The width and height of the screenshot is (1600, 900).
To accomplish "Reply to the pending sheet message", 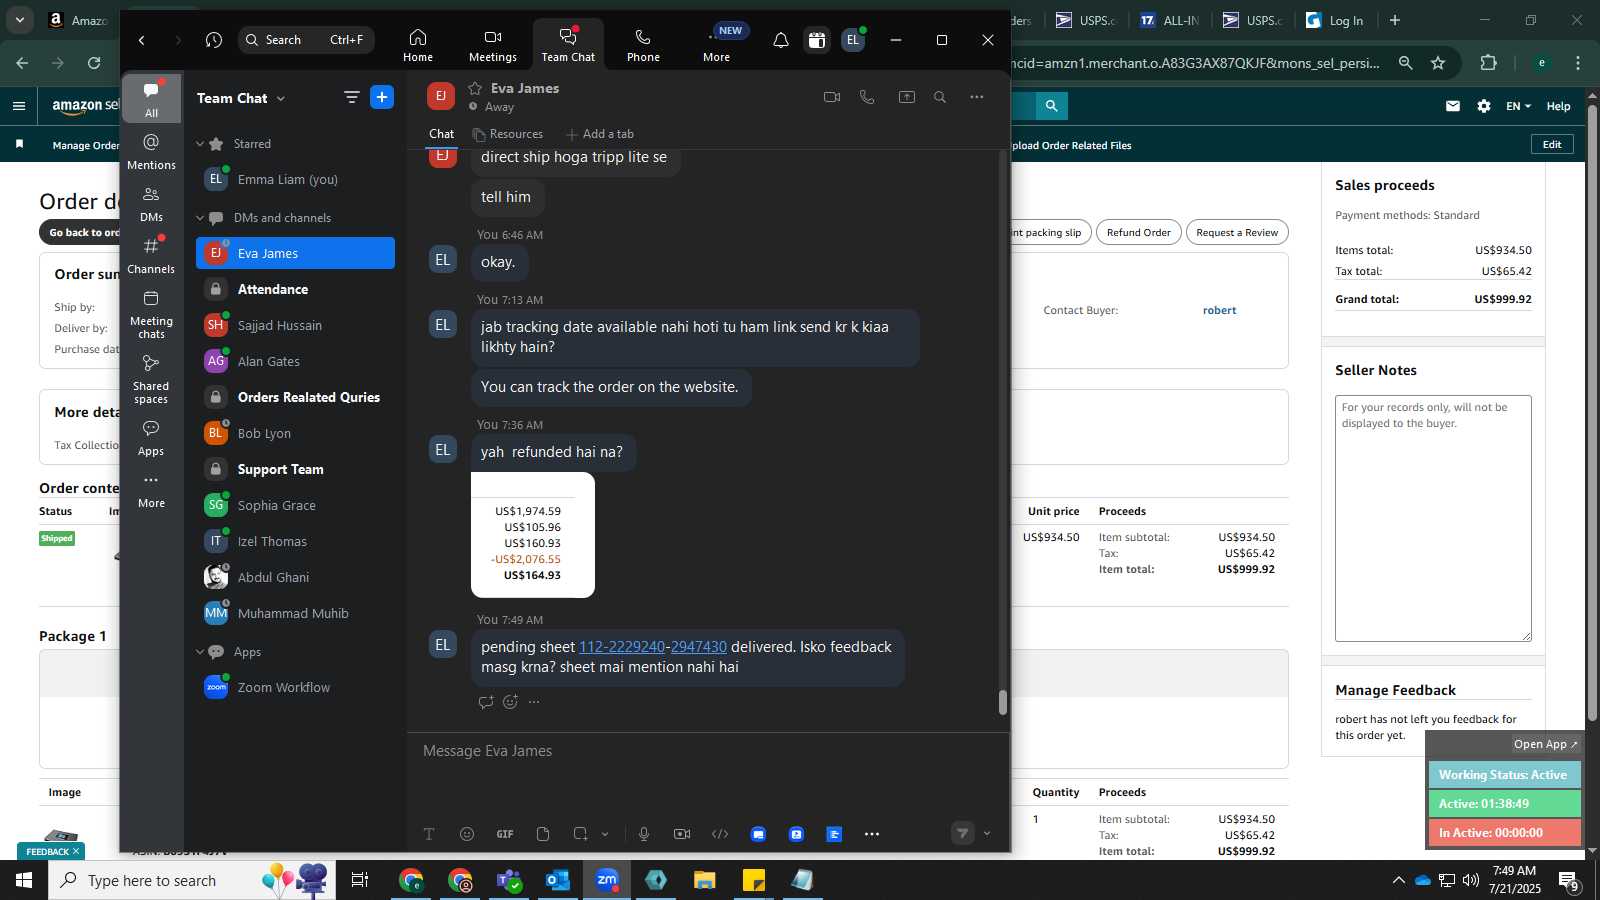I will click(x=486, y=702).
